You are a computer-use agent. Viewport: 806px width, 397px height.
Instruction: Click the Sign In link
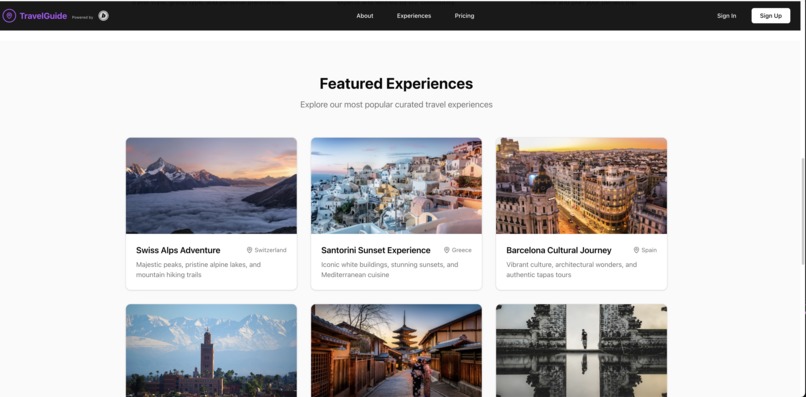coord(726,16)
